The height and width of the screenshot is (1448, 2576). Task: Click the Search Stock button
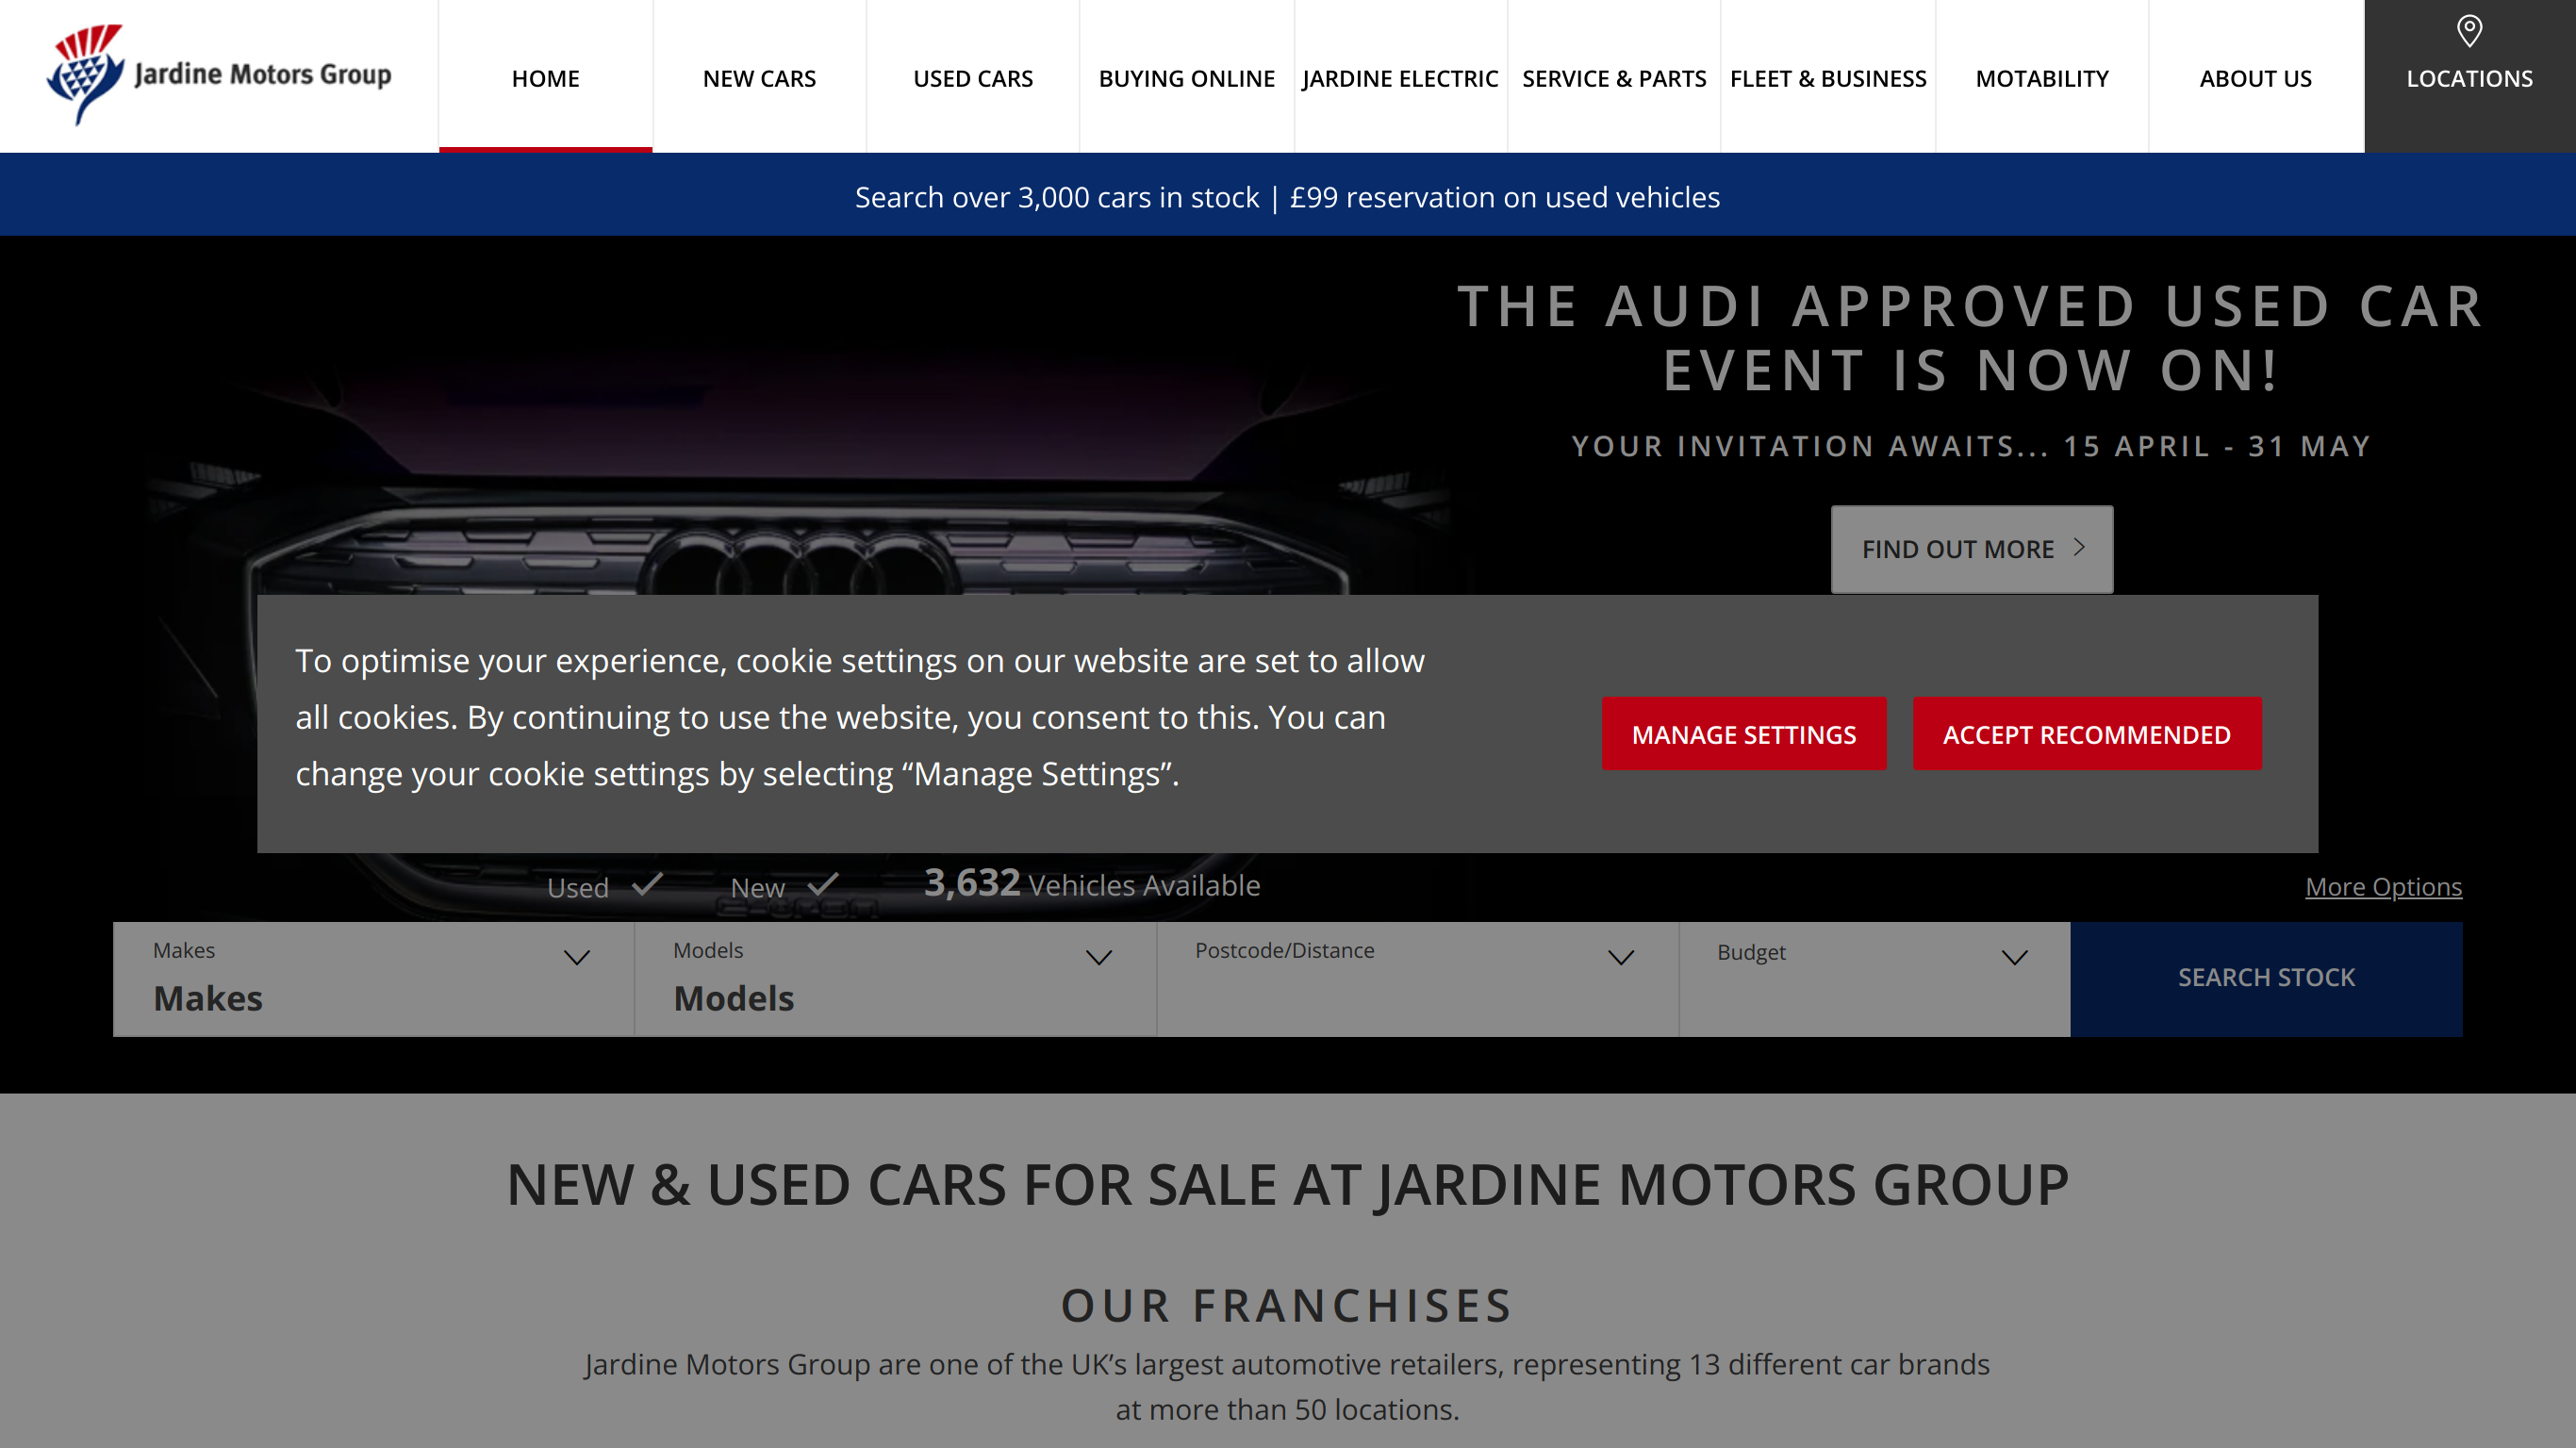[x=2266, y=979]
